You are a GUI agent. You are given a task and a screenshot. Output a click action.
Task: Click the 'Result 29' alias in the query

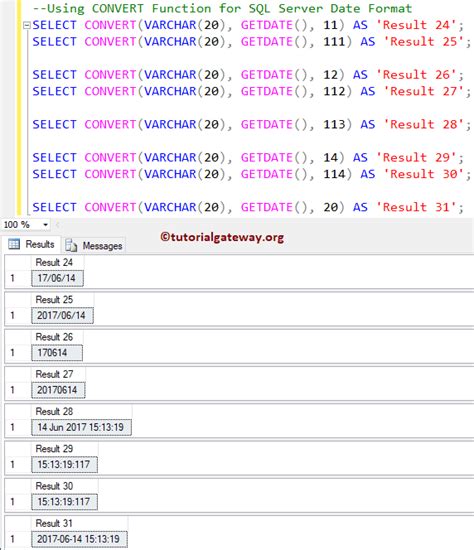[x=416, y=157]
